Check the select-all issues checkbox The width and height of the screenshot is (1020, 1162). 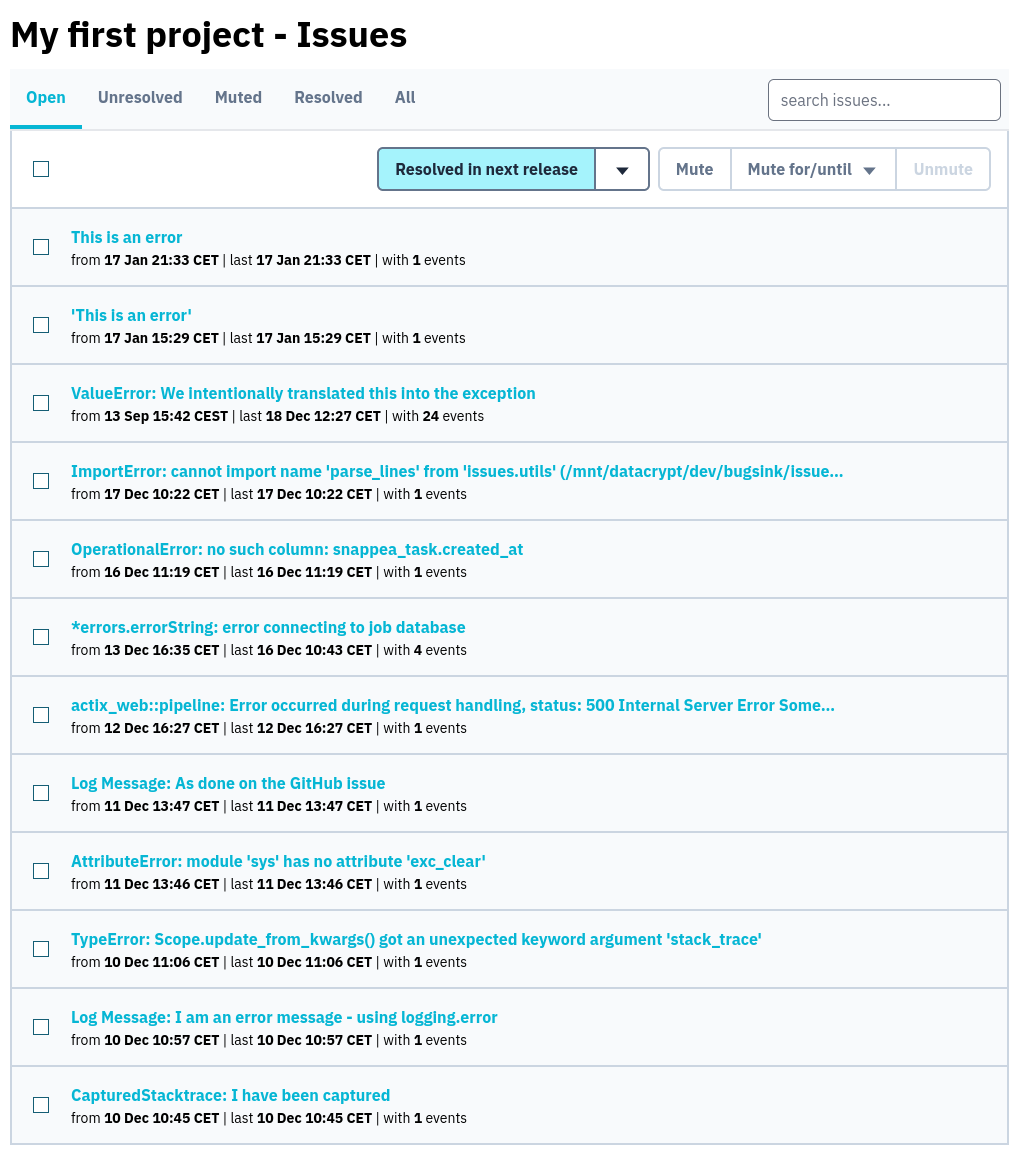click(41, 169)
